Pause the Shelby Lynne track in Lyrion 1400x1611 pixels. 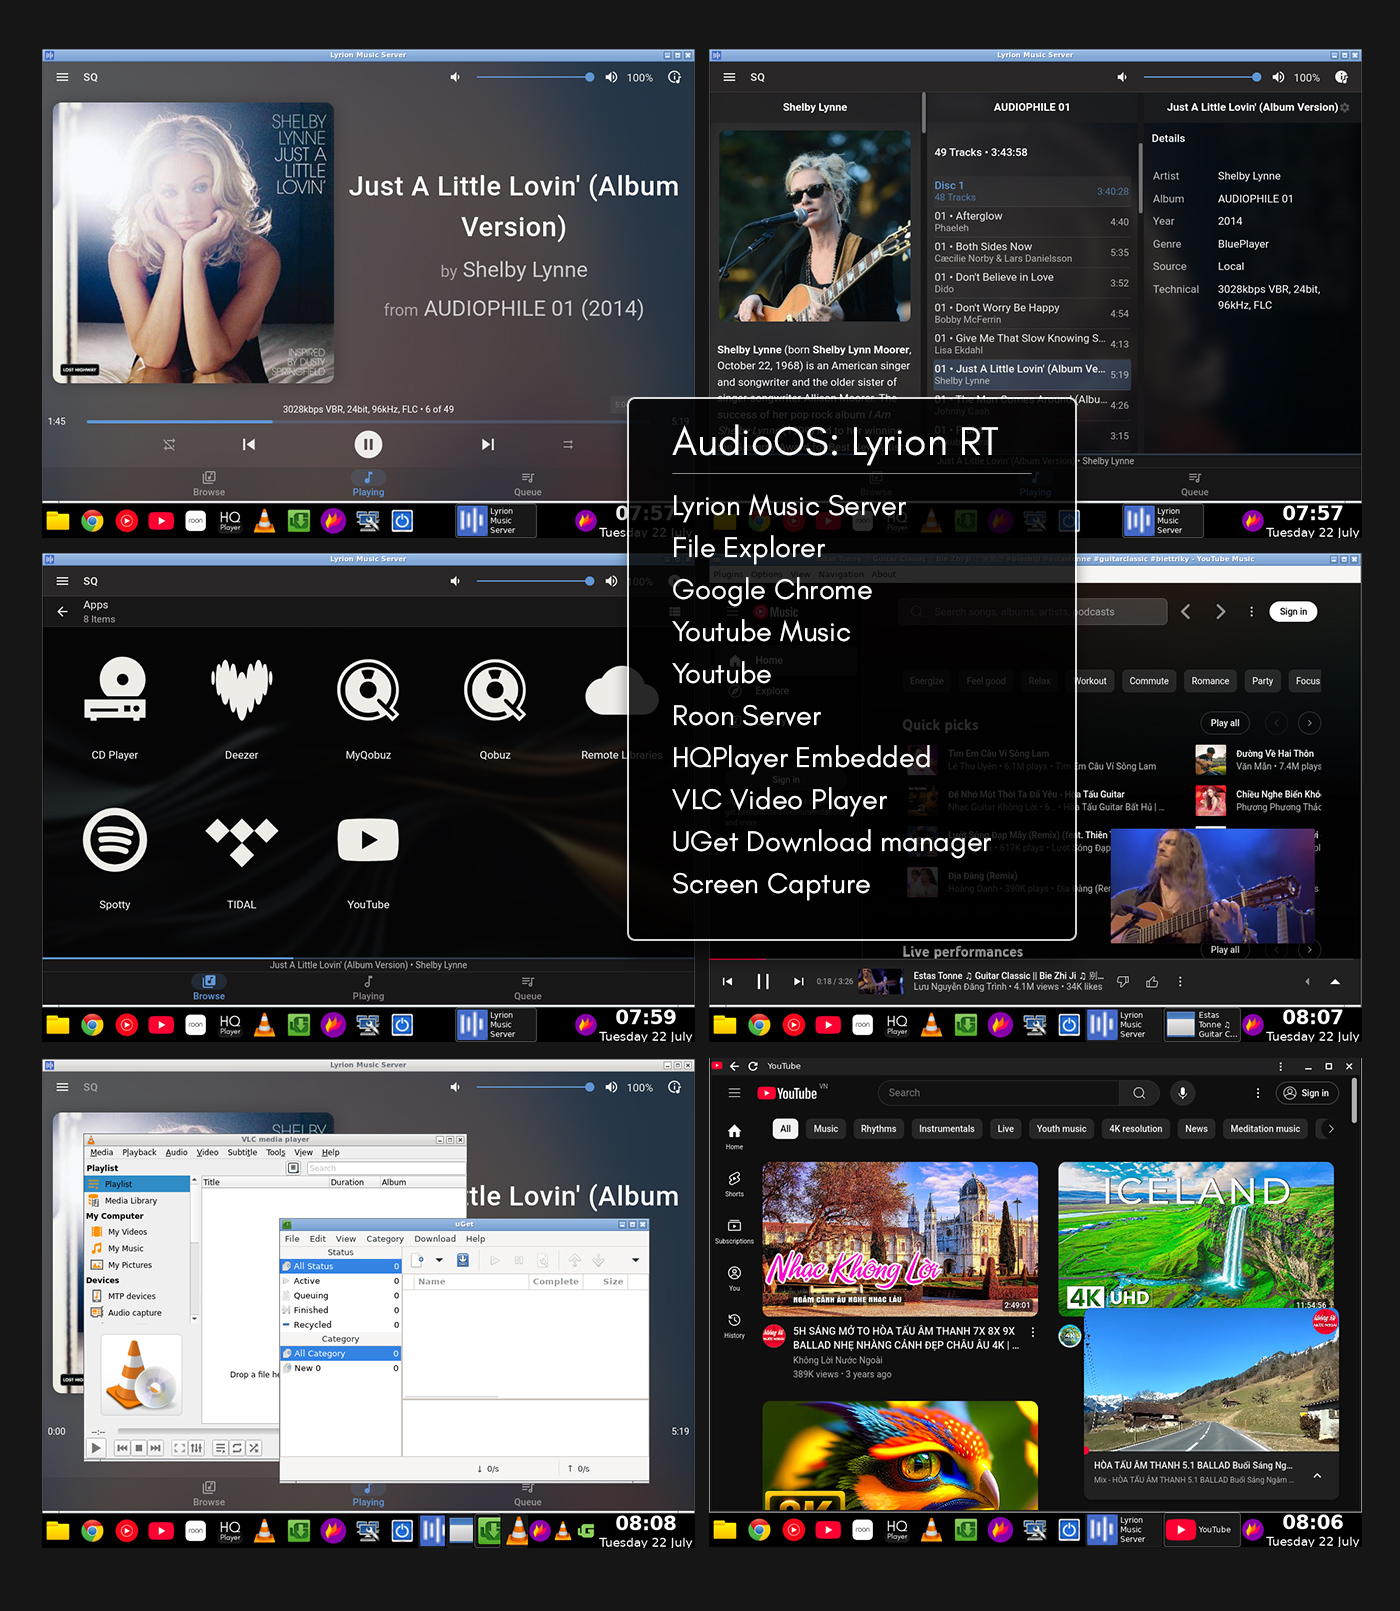pos(368,444)
